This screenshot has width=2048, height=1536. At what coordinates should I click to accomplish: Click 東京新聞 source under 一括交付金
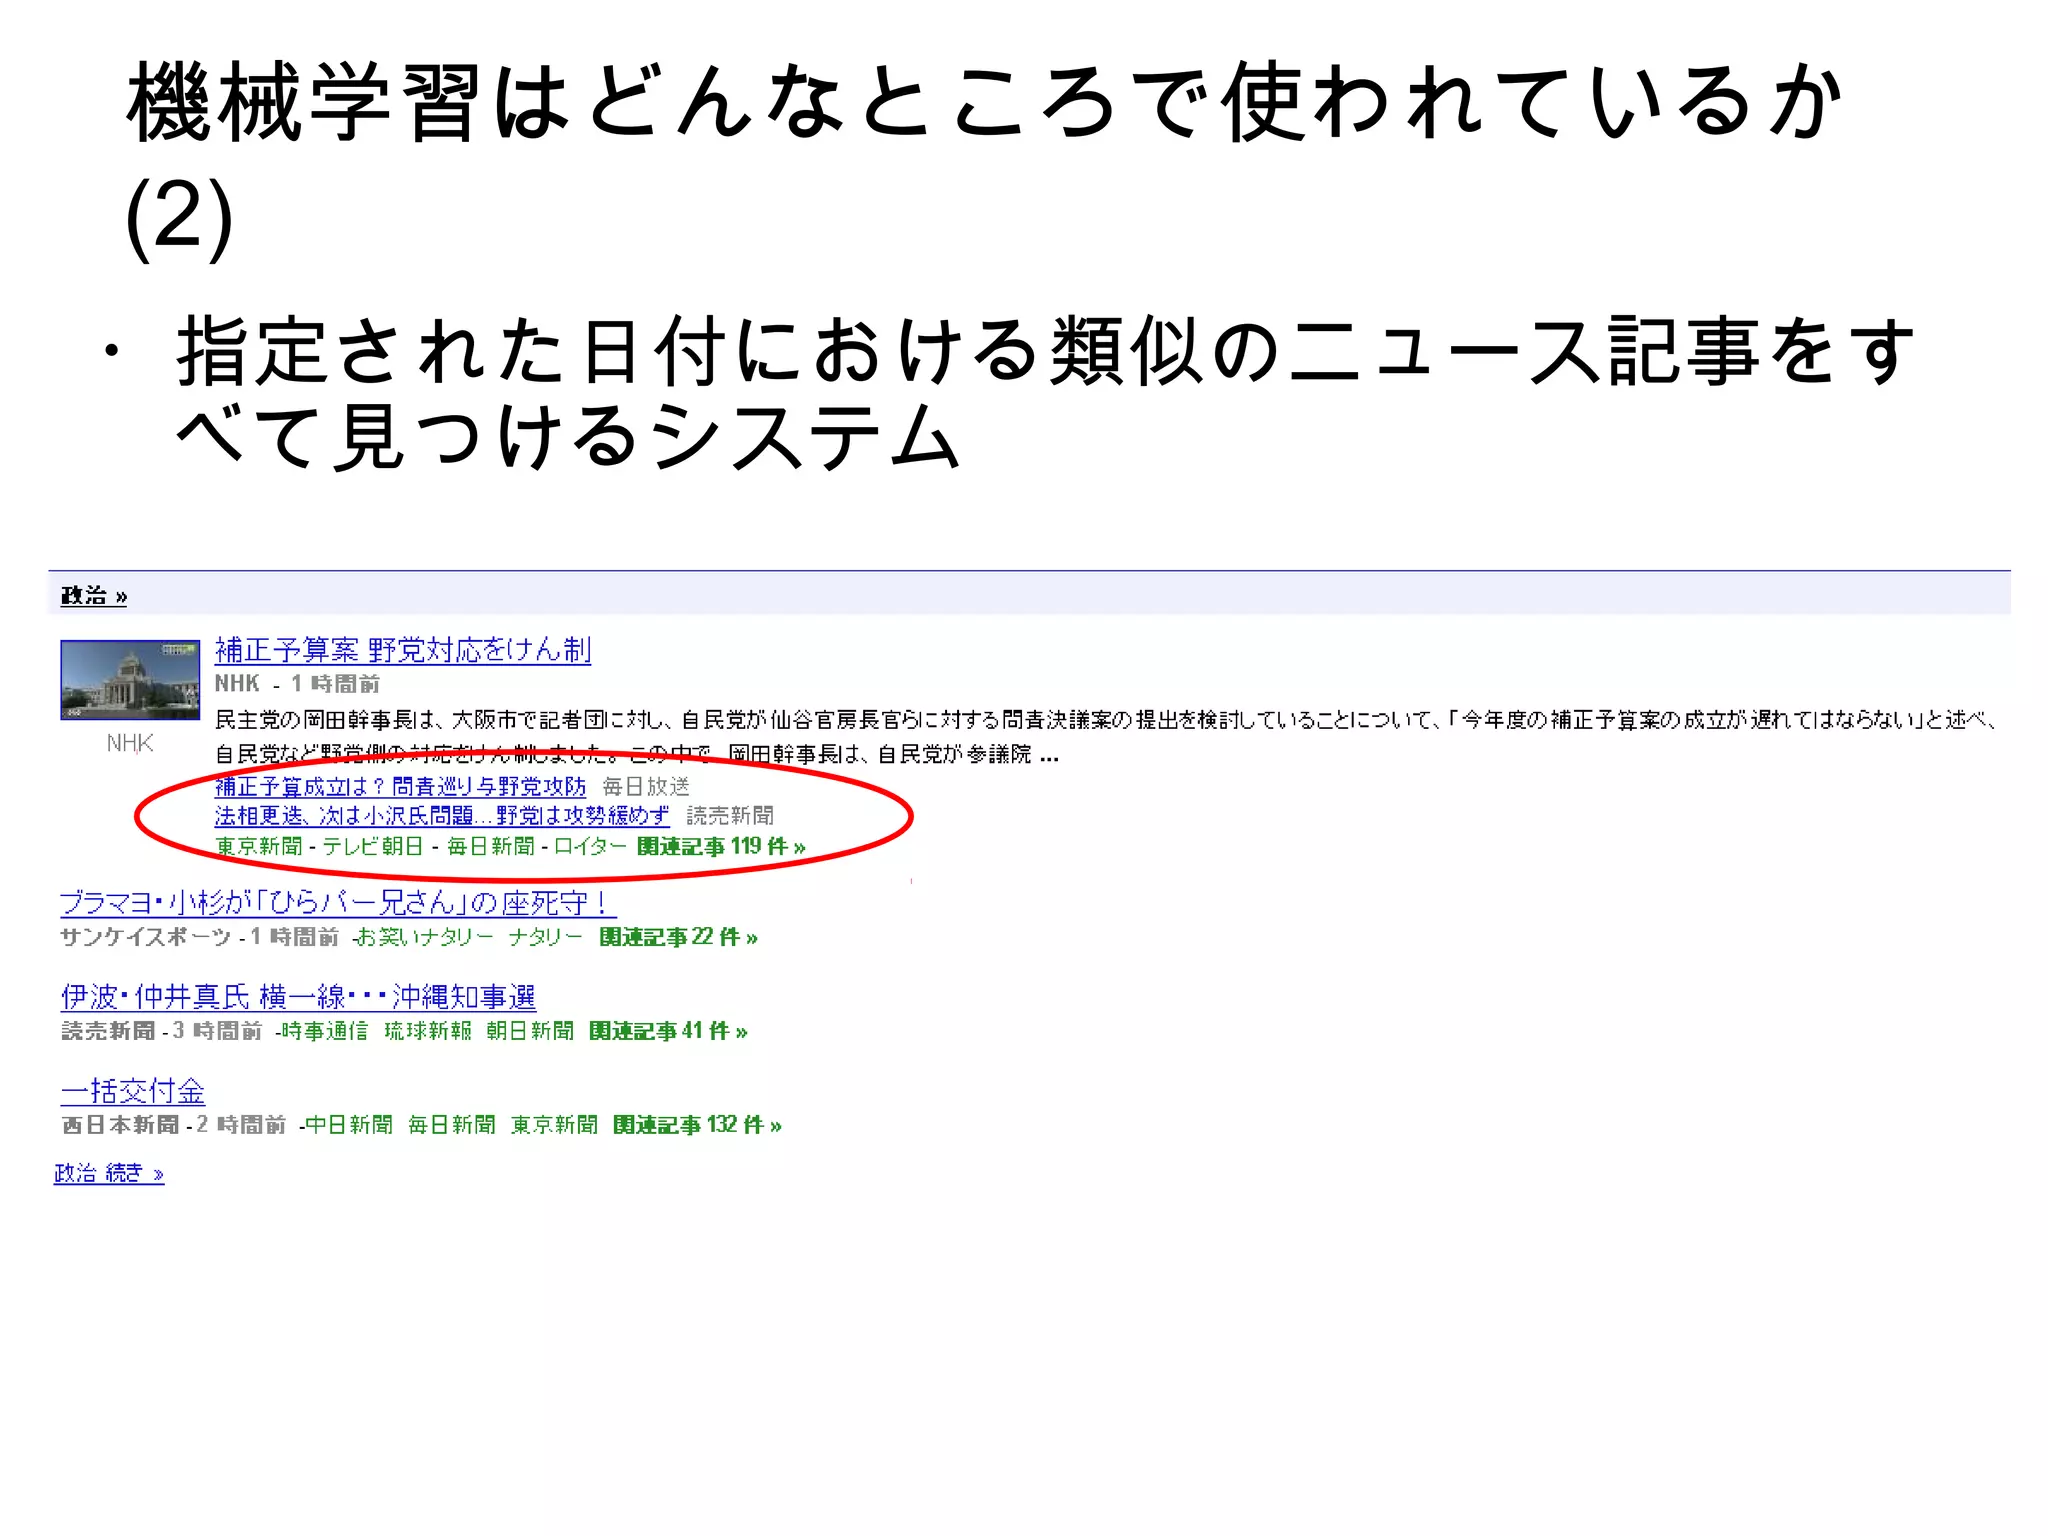pos(554,1125)
